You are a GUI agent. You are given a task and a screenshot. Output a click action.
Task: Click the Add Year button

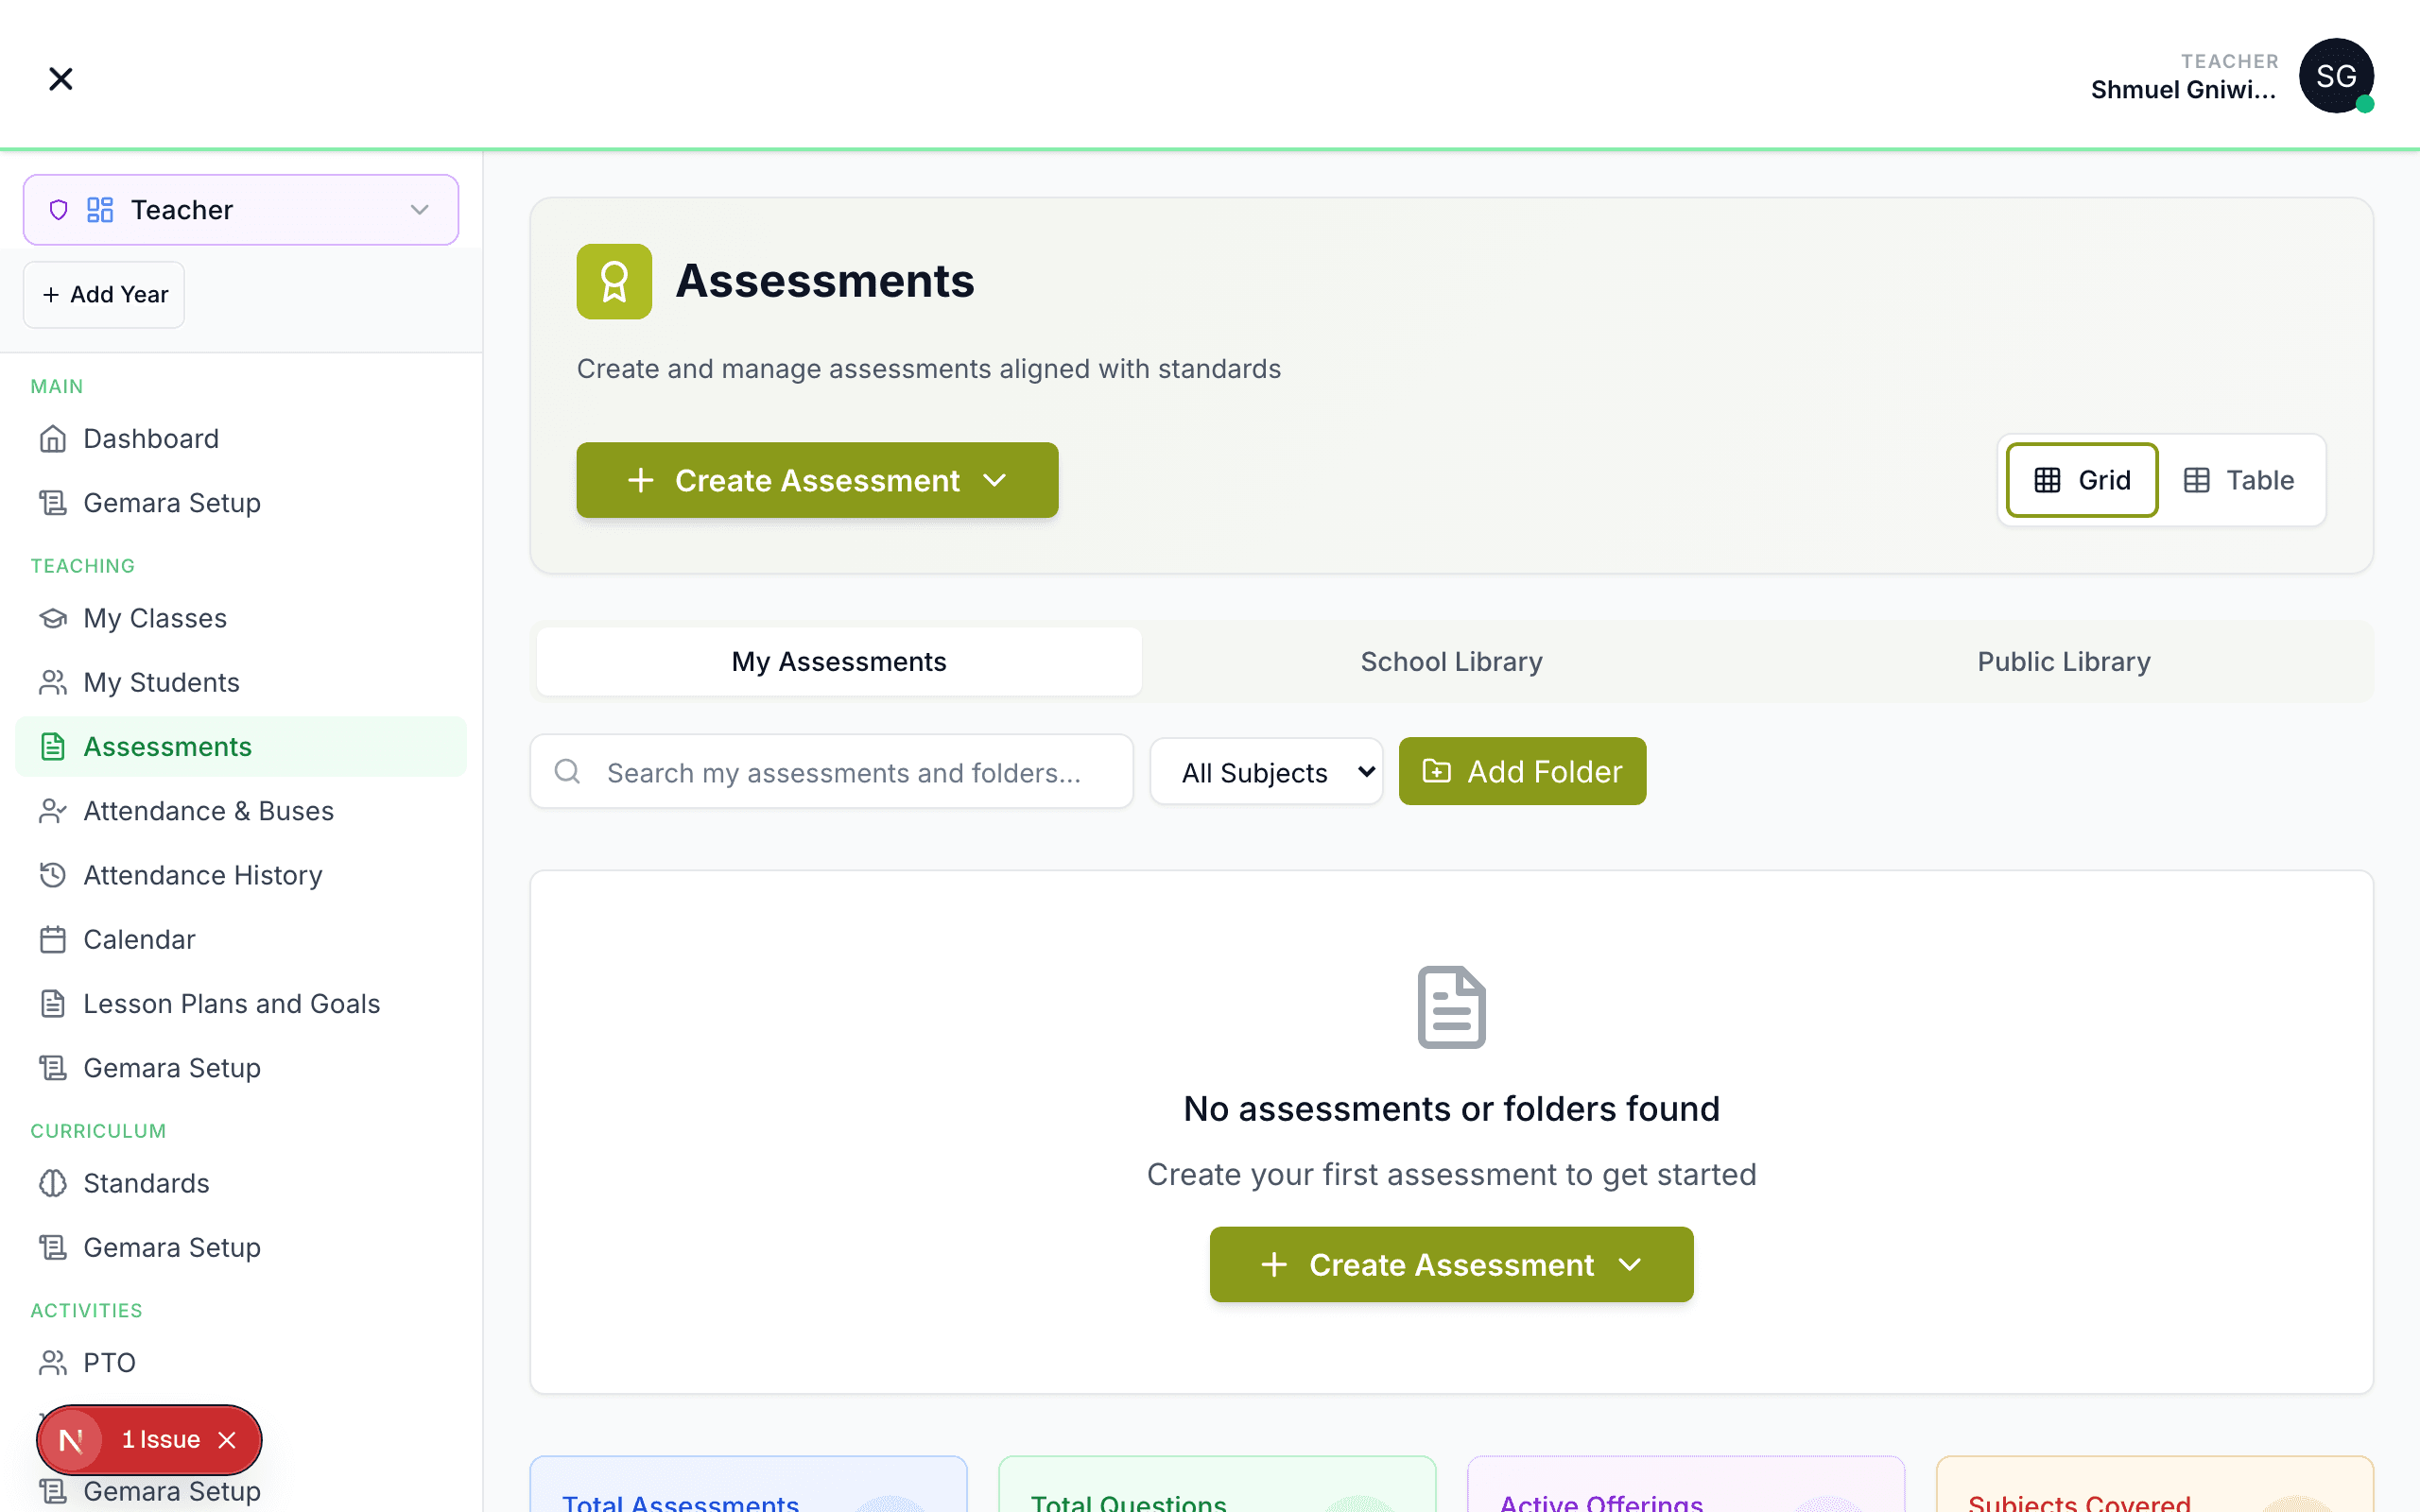point(104,295)
